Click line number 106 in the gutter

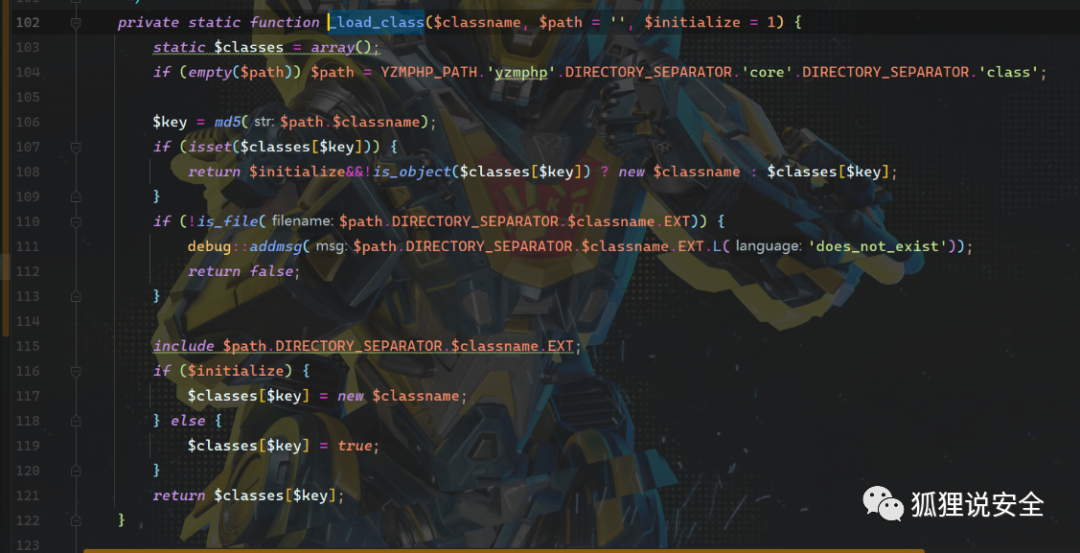pyautogui.click(x=28, y=122)
